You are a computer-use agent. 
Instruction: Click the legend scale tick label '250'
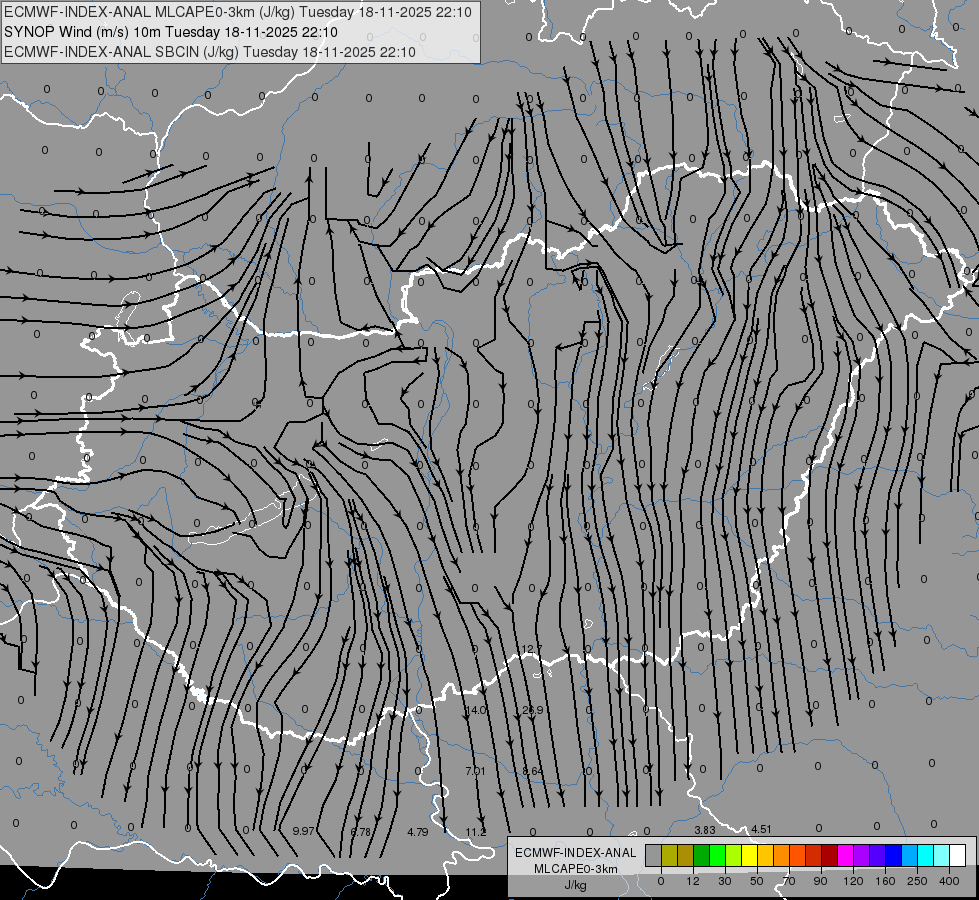pyautogui.click(x=917, y=881)
